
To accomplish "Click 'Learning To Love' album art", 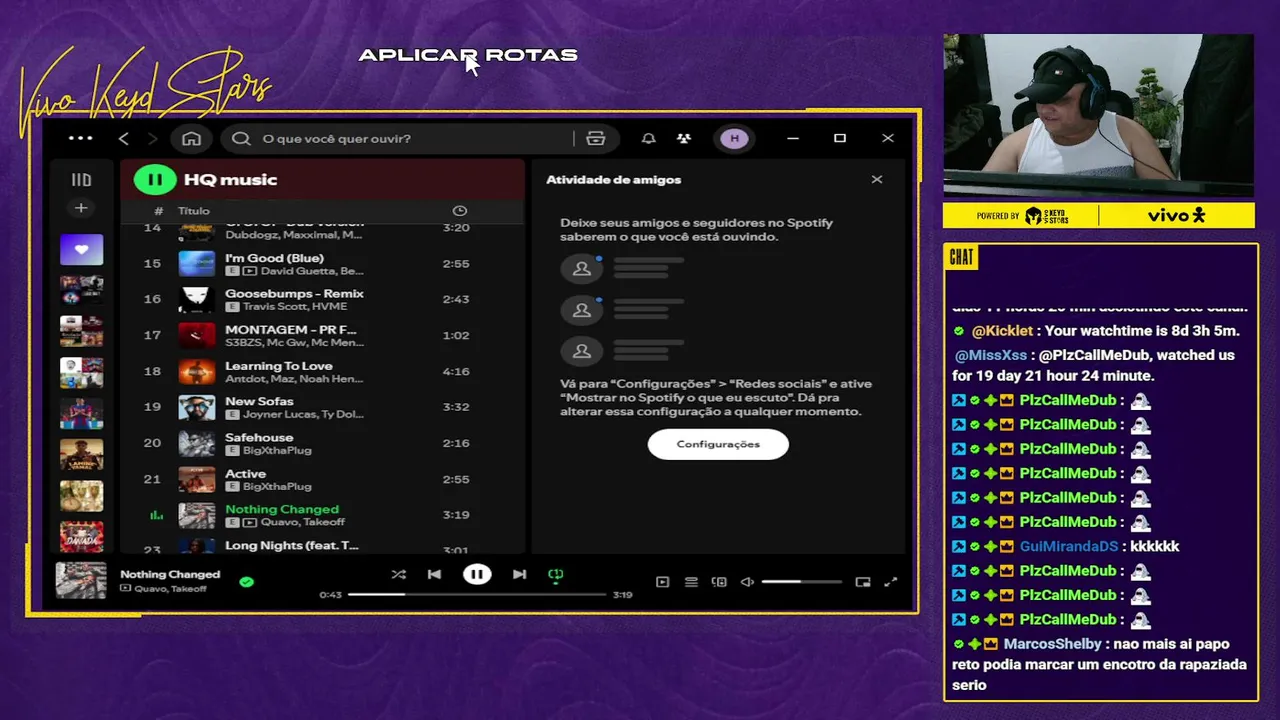I will pyautogui.click(x=197, y=371).
